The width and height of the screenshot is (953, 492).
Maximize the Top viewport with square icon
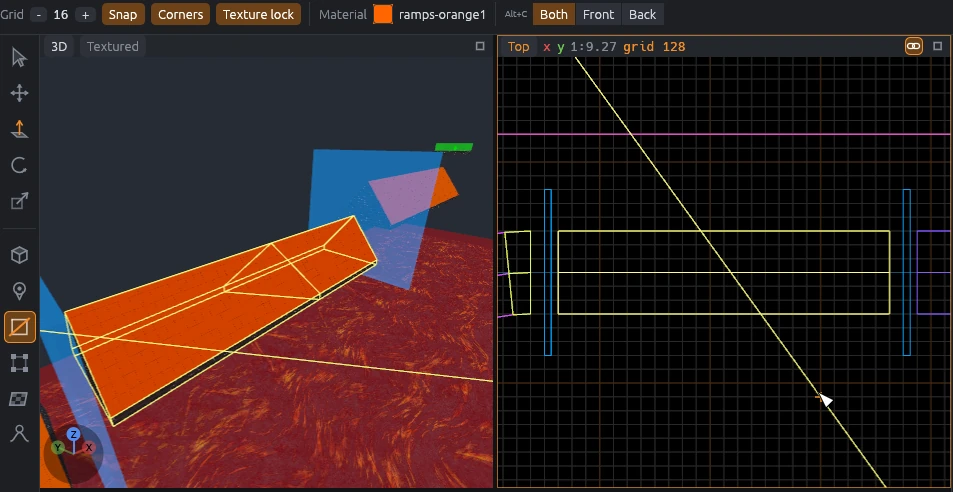pos(937,46)
